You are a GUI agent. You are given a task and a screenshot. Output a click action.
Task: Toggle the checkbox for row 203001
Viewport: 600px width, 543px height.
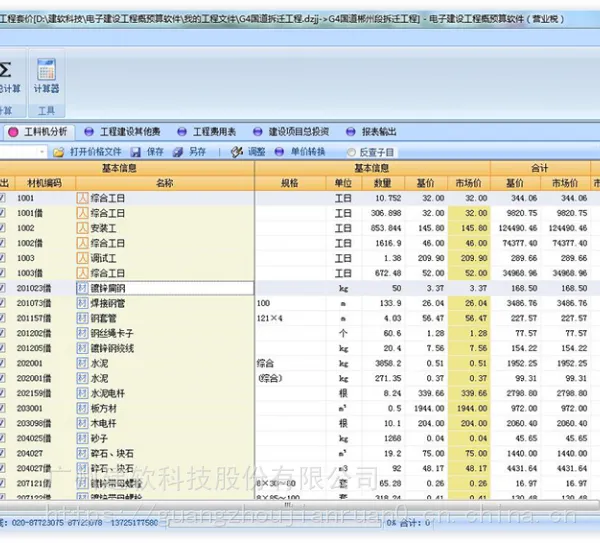2,408
